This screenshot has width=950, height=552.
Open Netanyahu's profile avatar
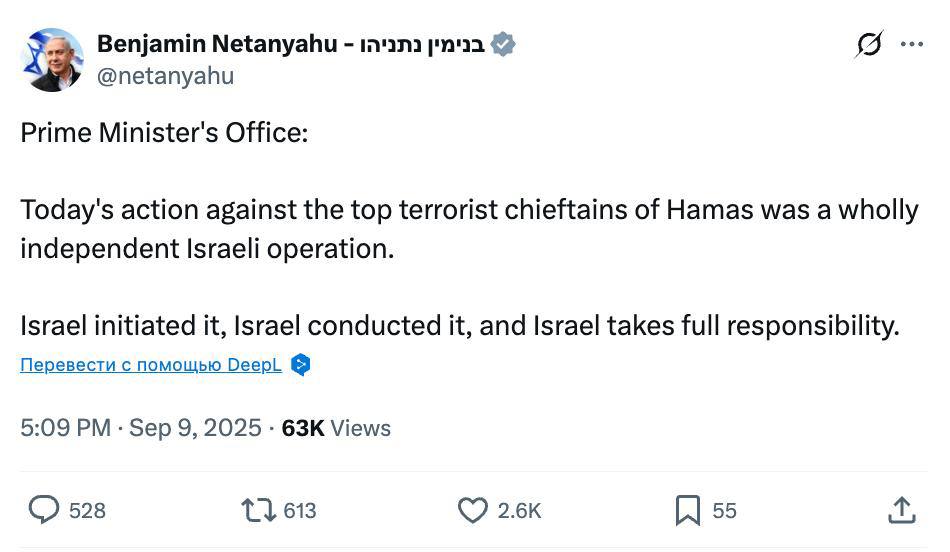52,60
